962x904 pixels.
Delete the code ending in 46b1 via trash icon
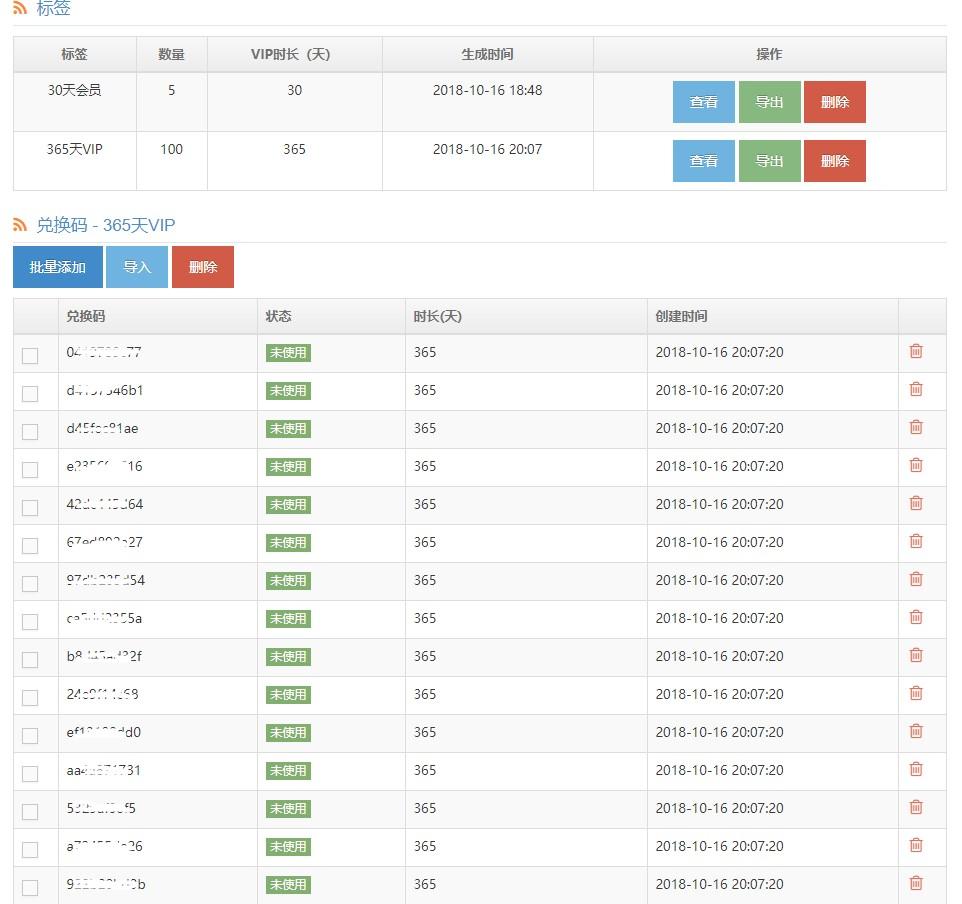[x=915, y=389]
